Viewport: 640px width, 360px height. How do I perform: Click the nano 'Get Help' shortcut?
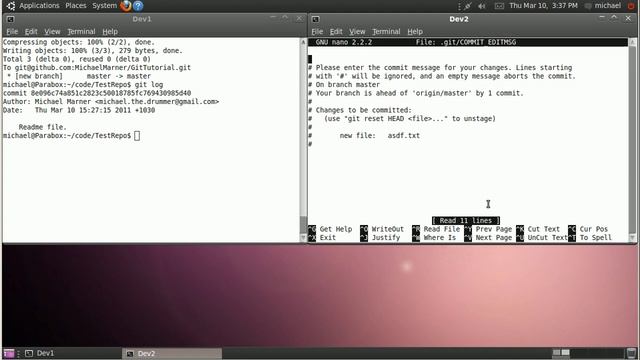tap(330, 229)
